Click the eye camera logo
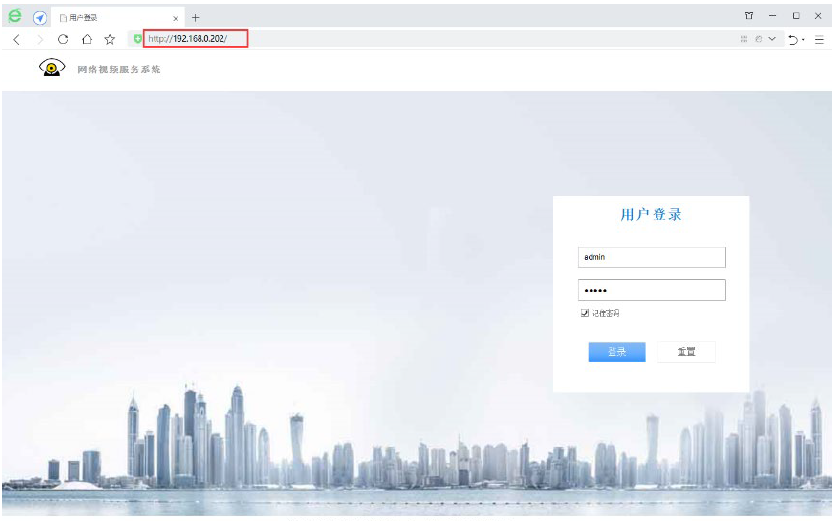 pos(52,68)
